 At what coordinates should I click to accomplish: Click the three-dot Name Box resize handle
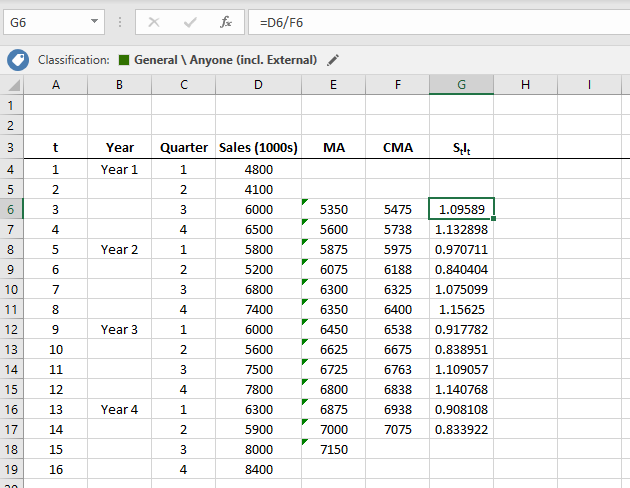point(120,21)
